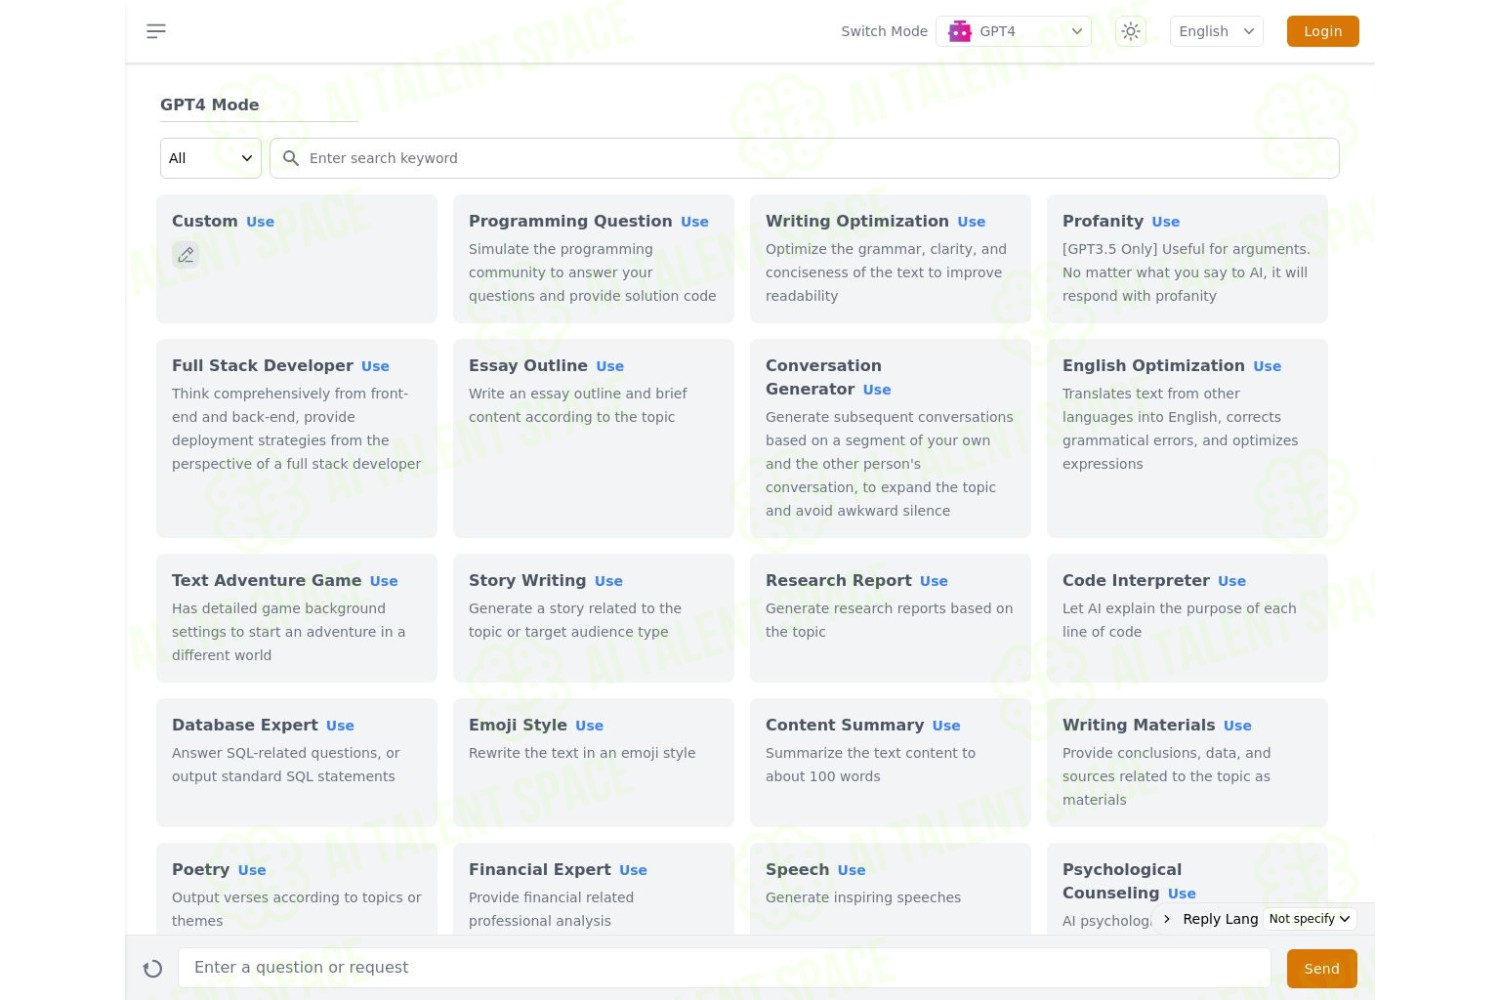The image size is (1500, 1000).
Task: Click Use on Emoji Style
Action: [589, 726]
